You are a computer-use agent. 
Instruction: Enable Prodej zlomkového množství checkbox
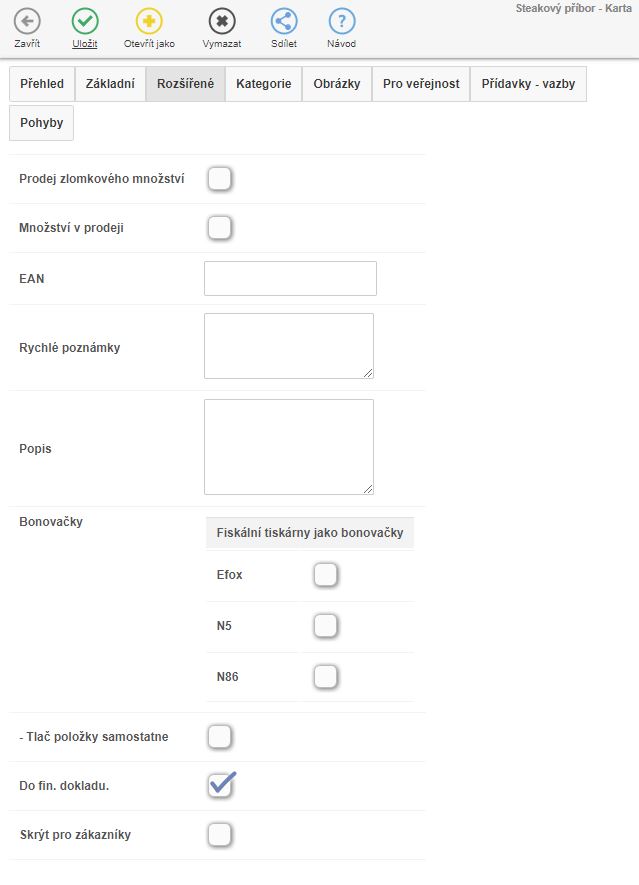pyautogui.click(x=220, y=179)
